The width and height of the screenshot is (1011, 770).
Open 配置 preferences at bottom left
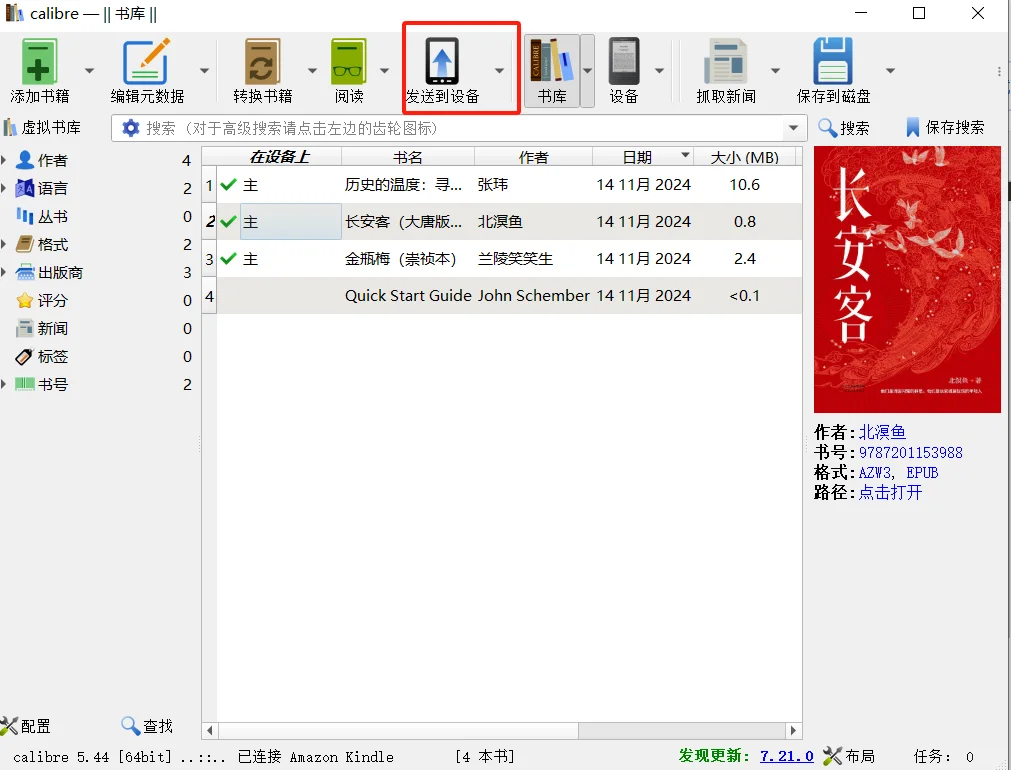26,726
